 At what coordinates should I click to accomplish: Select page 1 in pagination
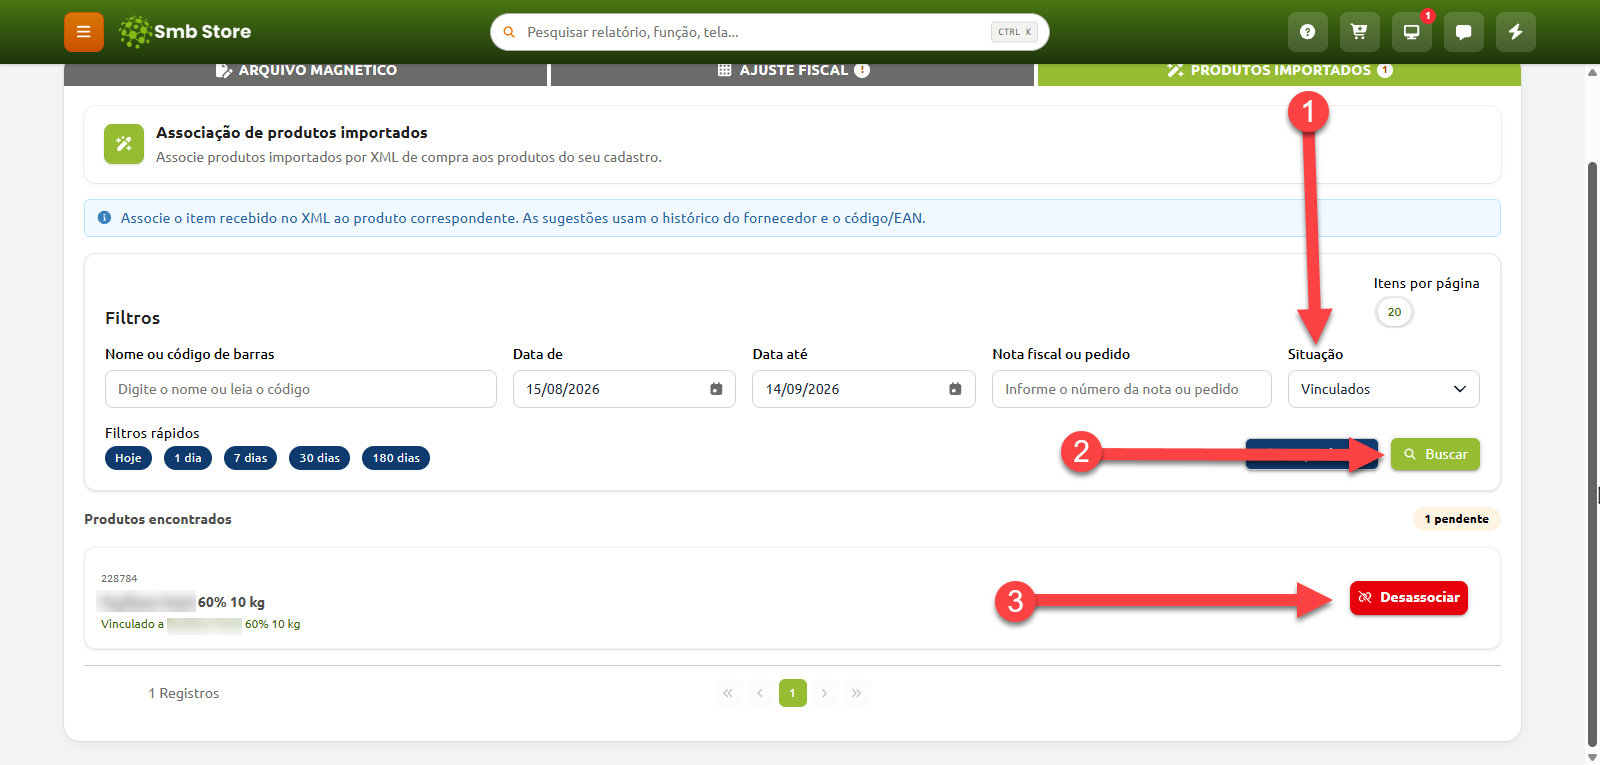pyautogui.click(x=793, y=693)
